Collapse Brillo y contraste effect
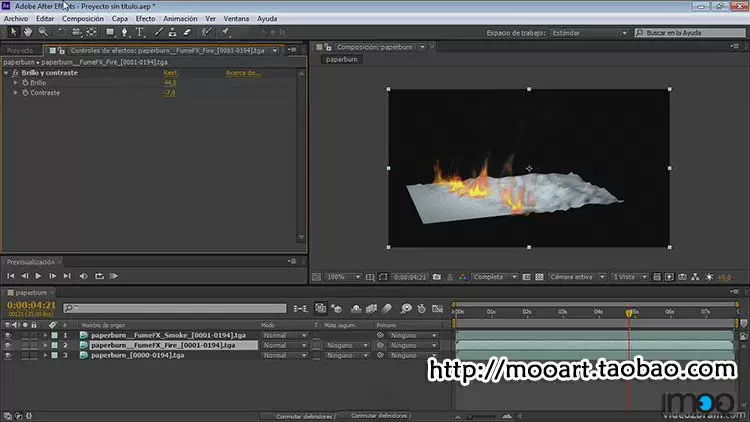Viewport: 750px width, 422px height. click(x=6, y=73)
